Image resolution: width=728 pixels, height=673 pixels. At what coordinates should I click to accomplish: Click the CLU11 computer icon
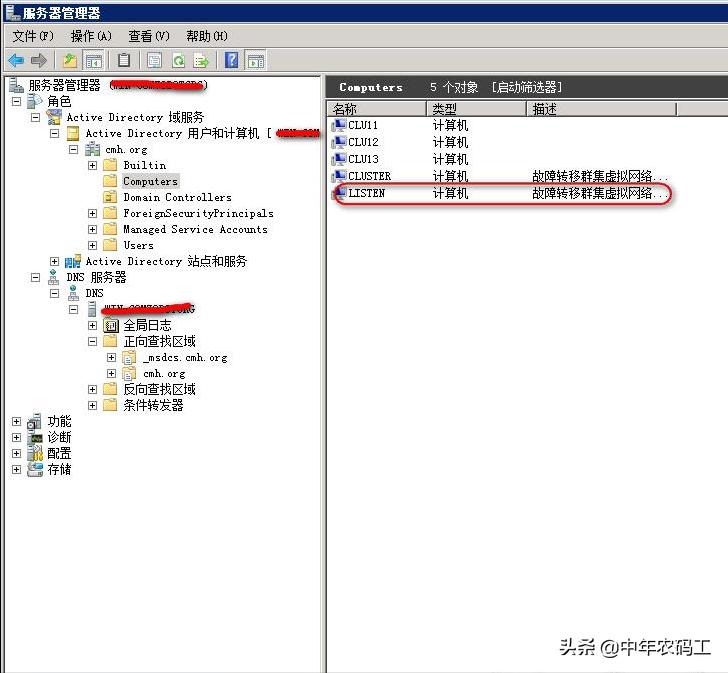pos(339,125)
